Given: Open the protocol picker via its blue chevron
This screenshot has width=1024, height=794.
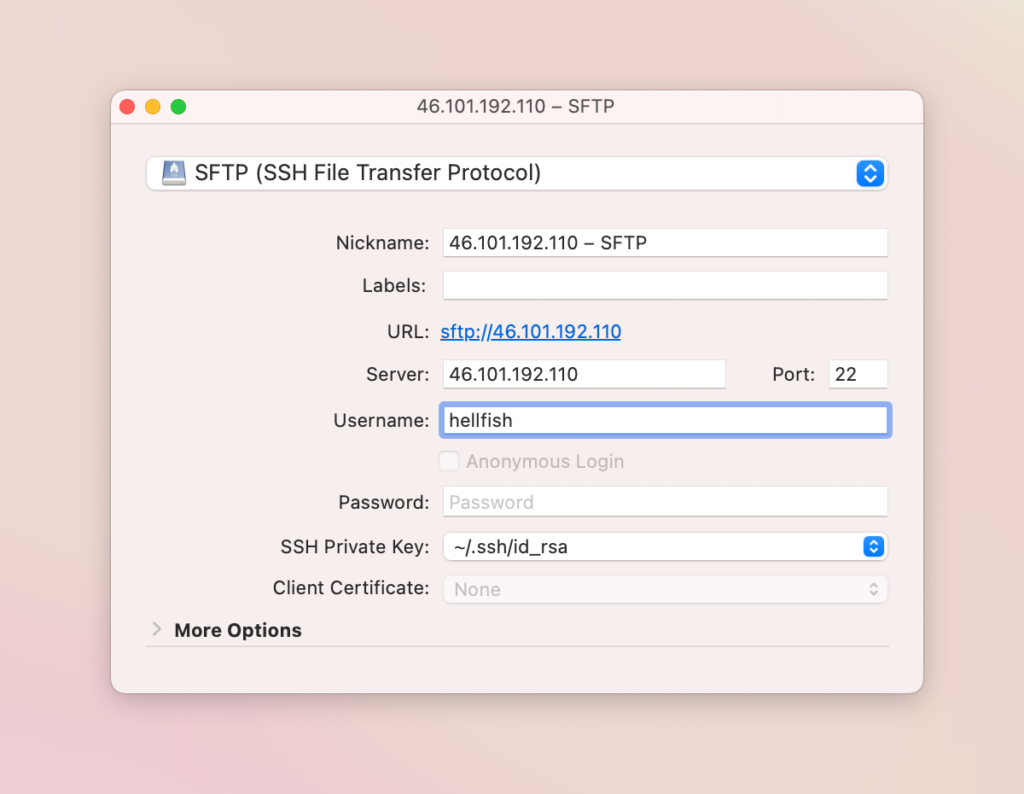Looking at the screenshot, I should point(869,173).
